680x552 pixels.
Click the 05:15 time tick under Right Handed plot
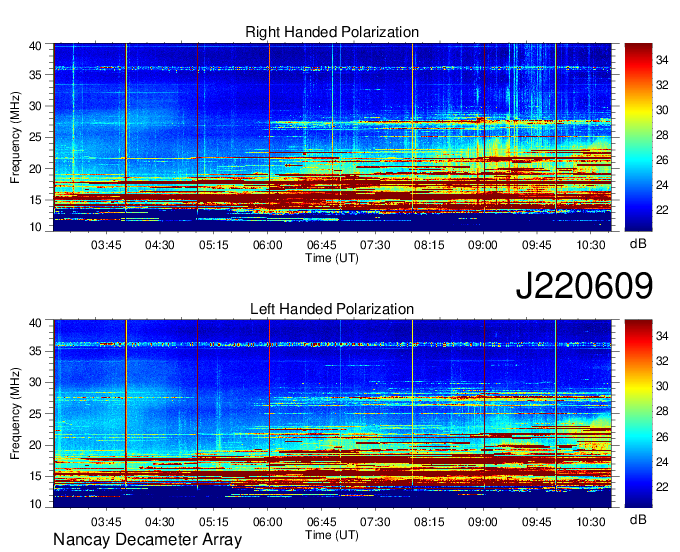(213, 245)
